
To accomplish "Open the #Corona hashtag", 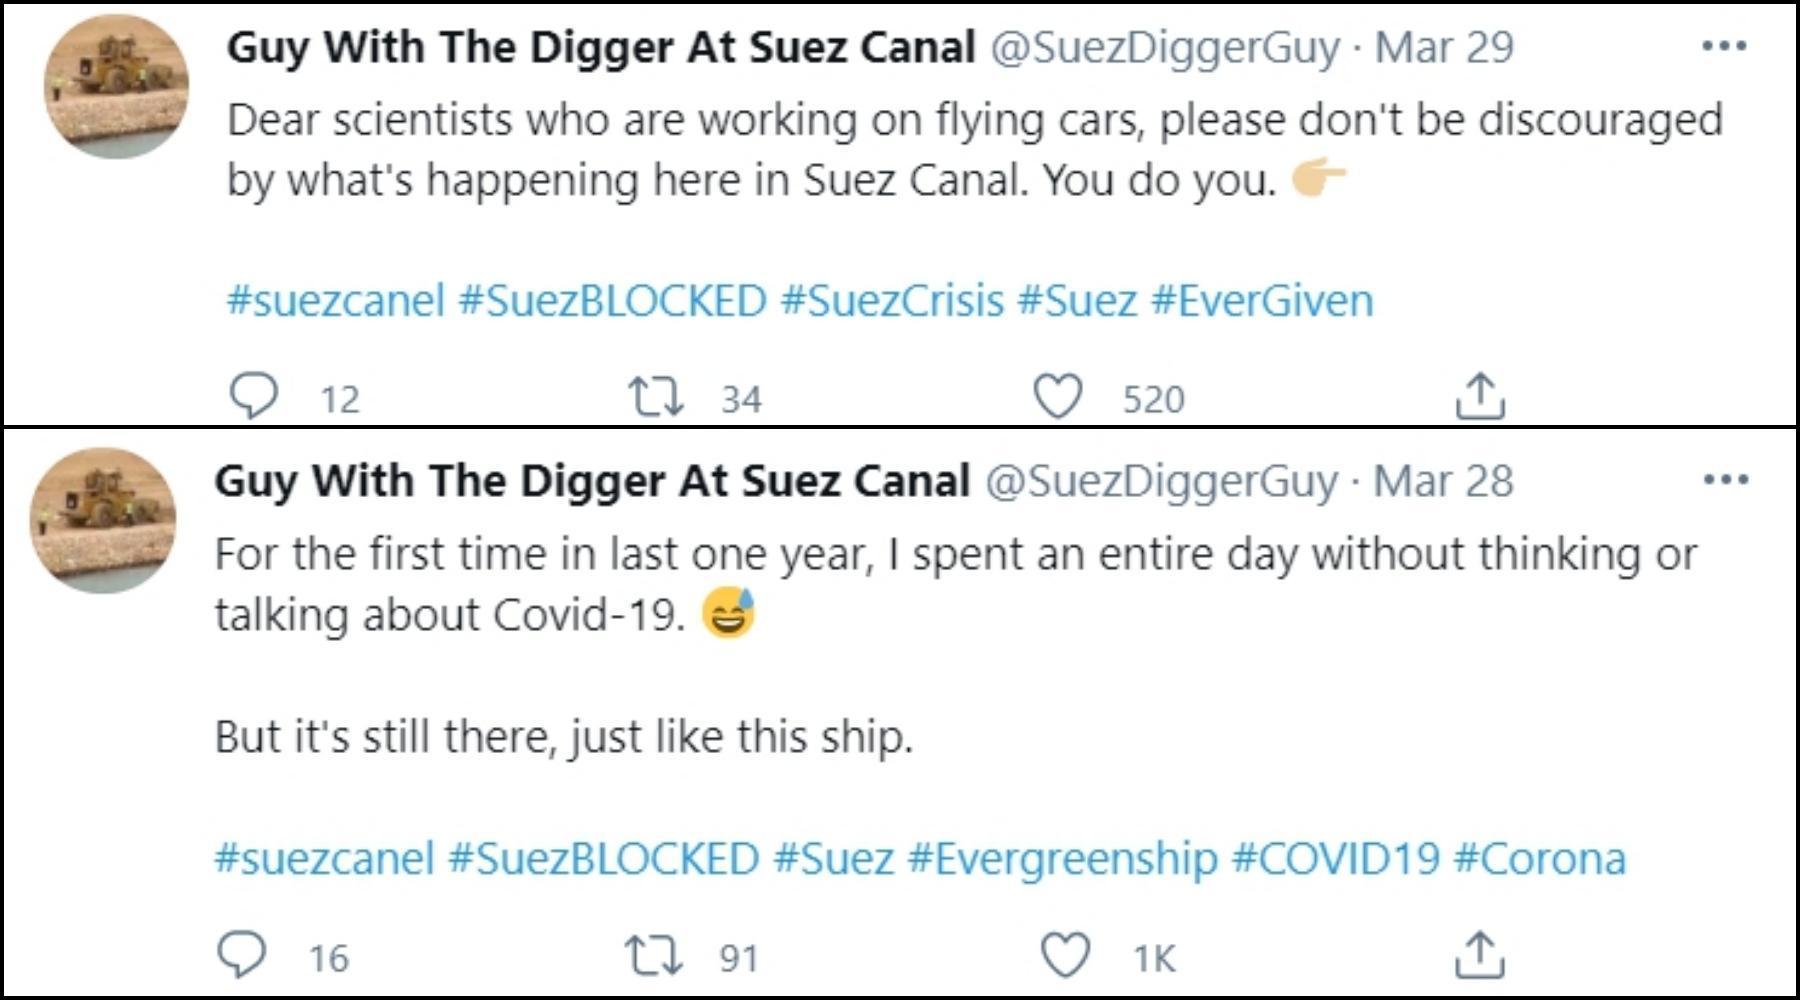I will point(1540,859).
